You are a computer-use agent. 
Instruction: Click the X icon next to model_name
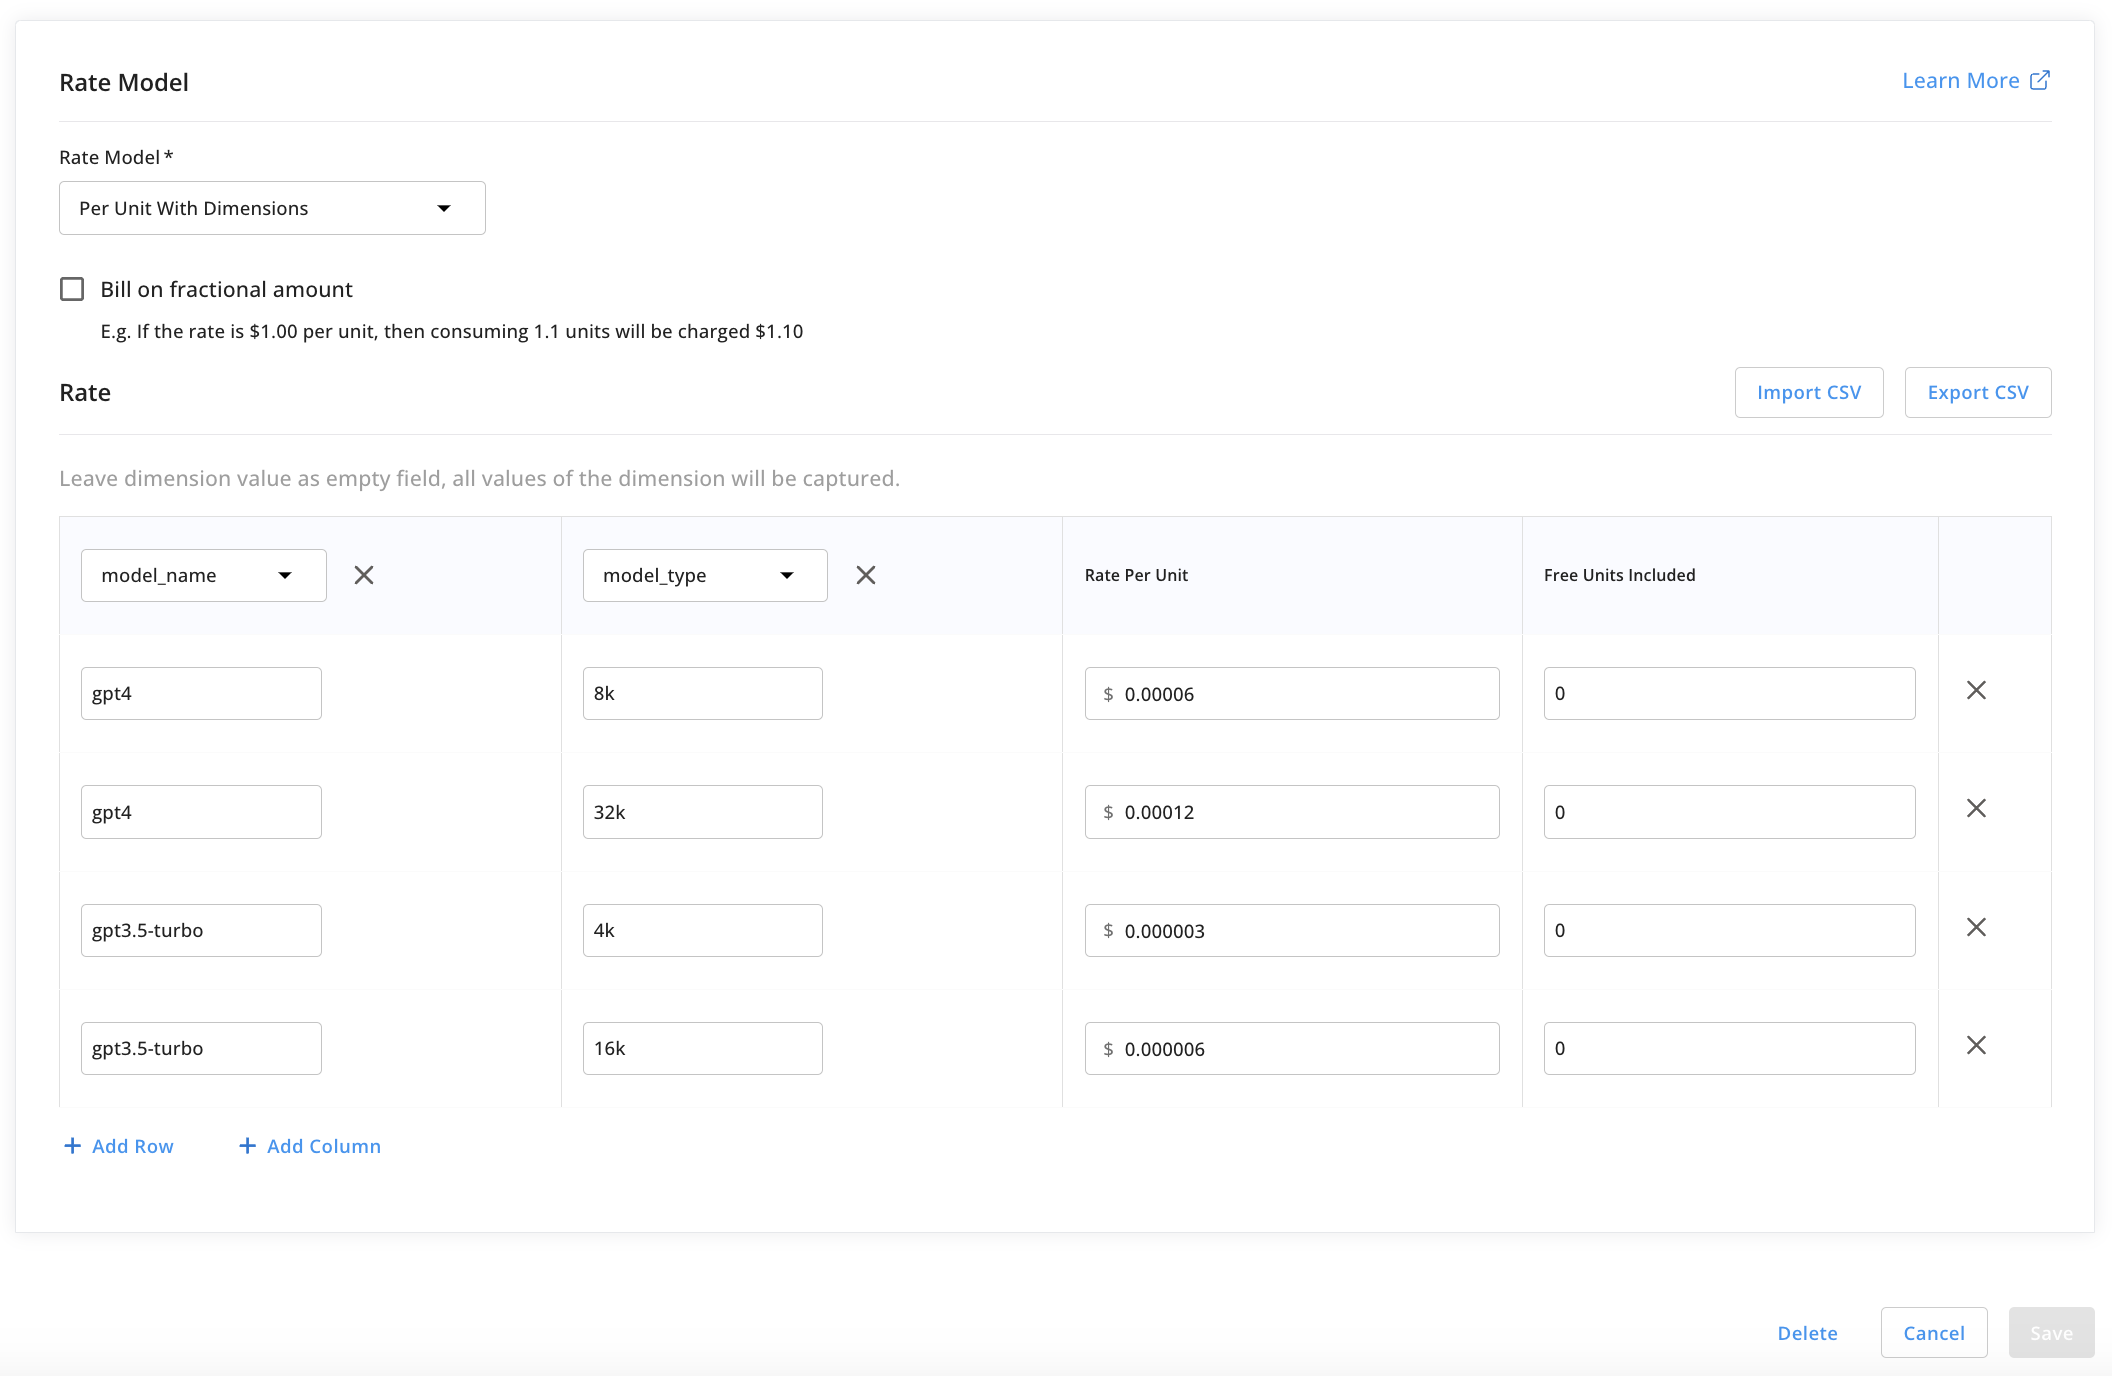click(x=363, y=574)
